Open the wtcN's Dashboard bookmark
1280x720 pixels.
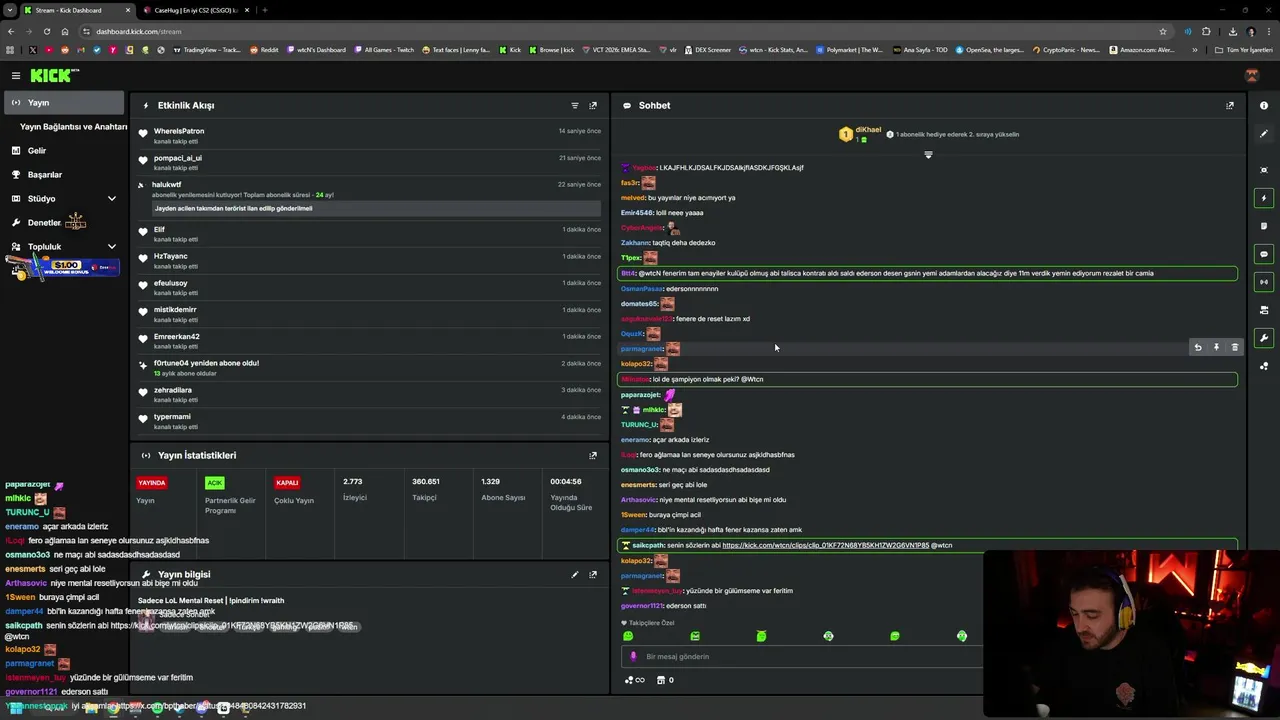[x=316, y=49]
